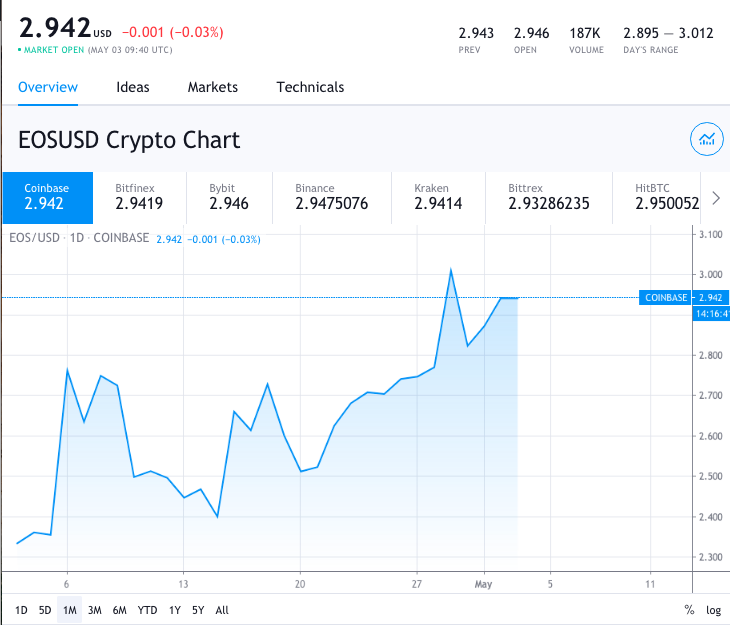Click the 2.946 OPEN value in header
The width and height of the screenshot is (730, 625).
(531, 33)
